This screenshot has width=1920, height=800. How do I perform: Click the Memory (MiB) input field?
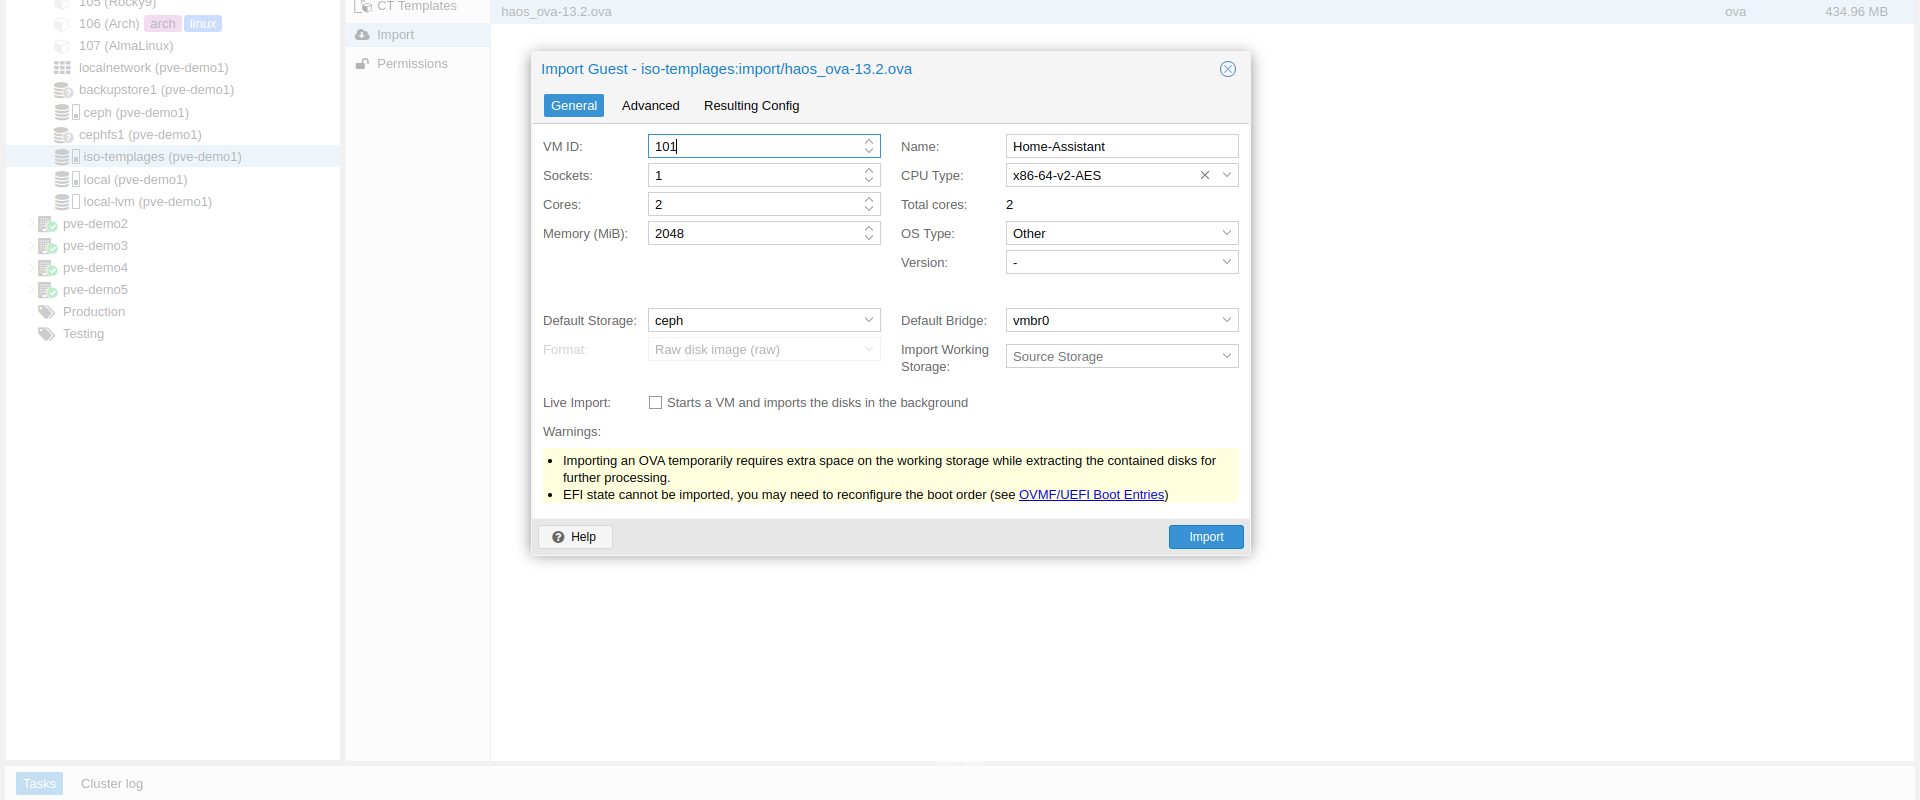754,233
